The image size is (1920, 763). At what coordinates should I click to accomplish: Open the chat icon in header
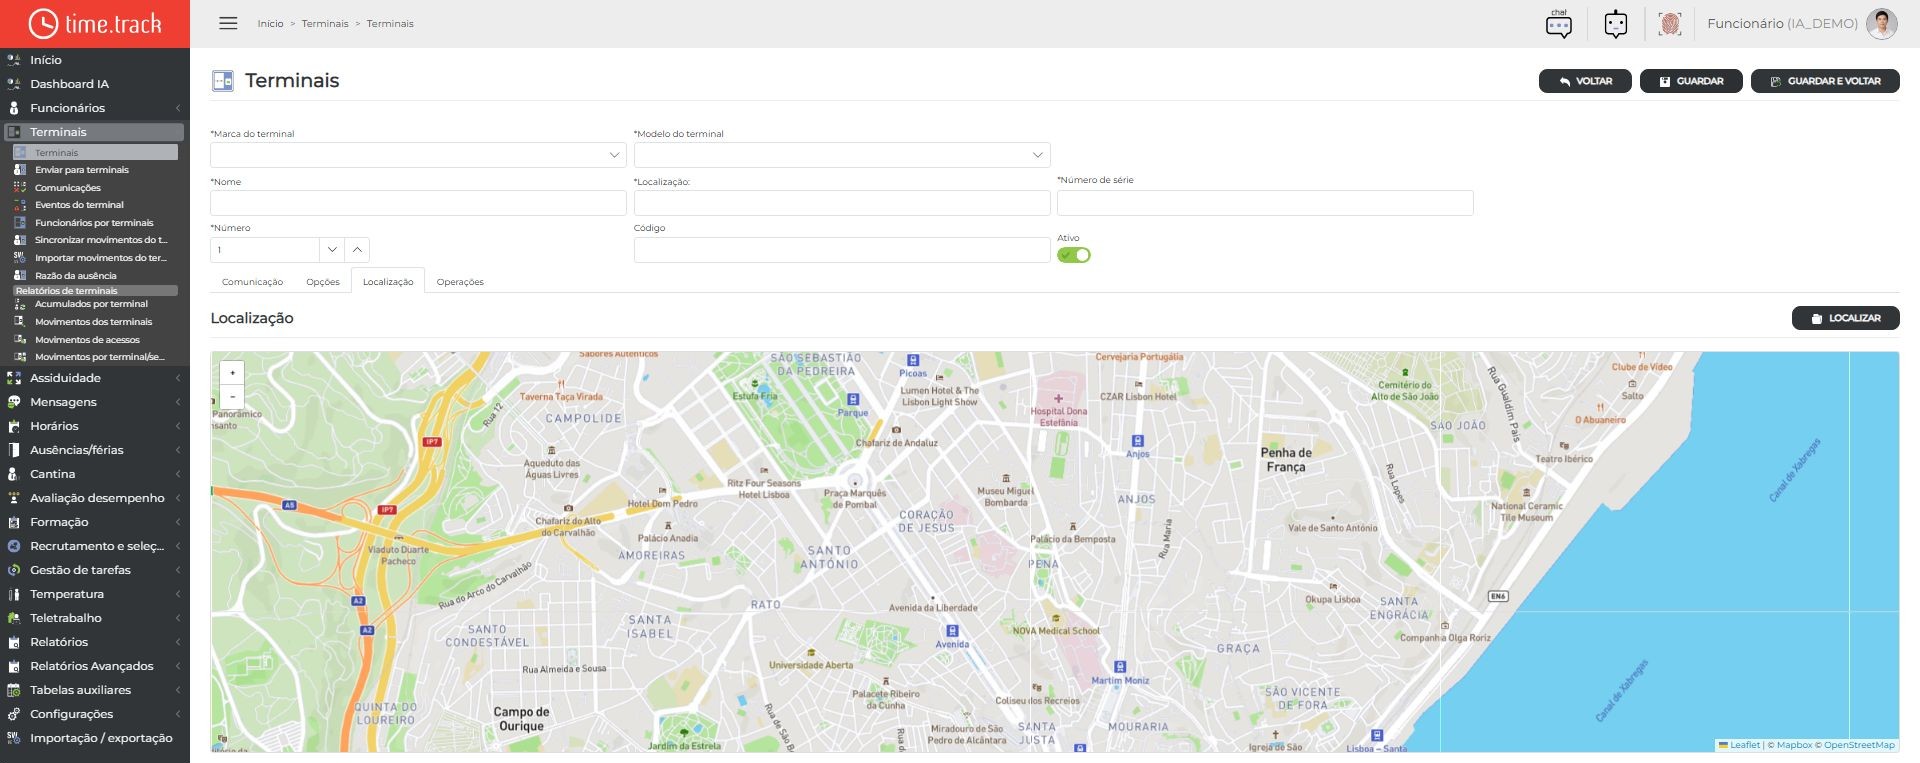[1559, 24]
